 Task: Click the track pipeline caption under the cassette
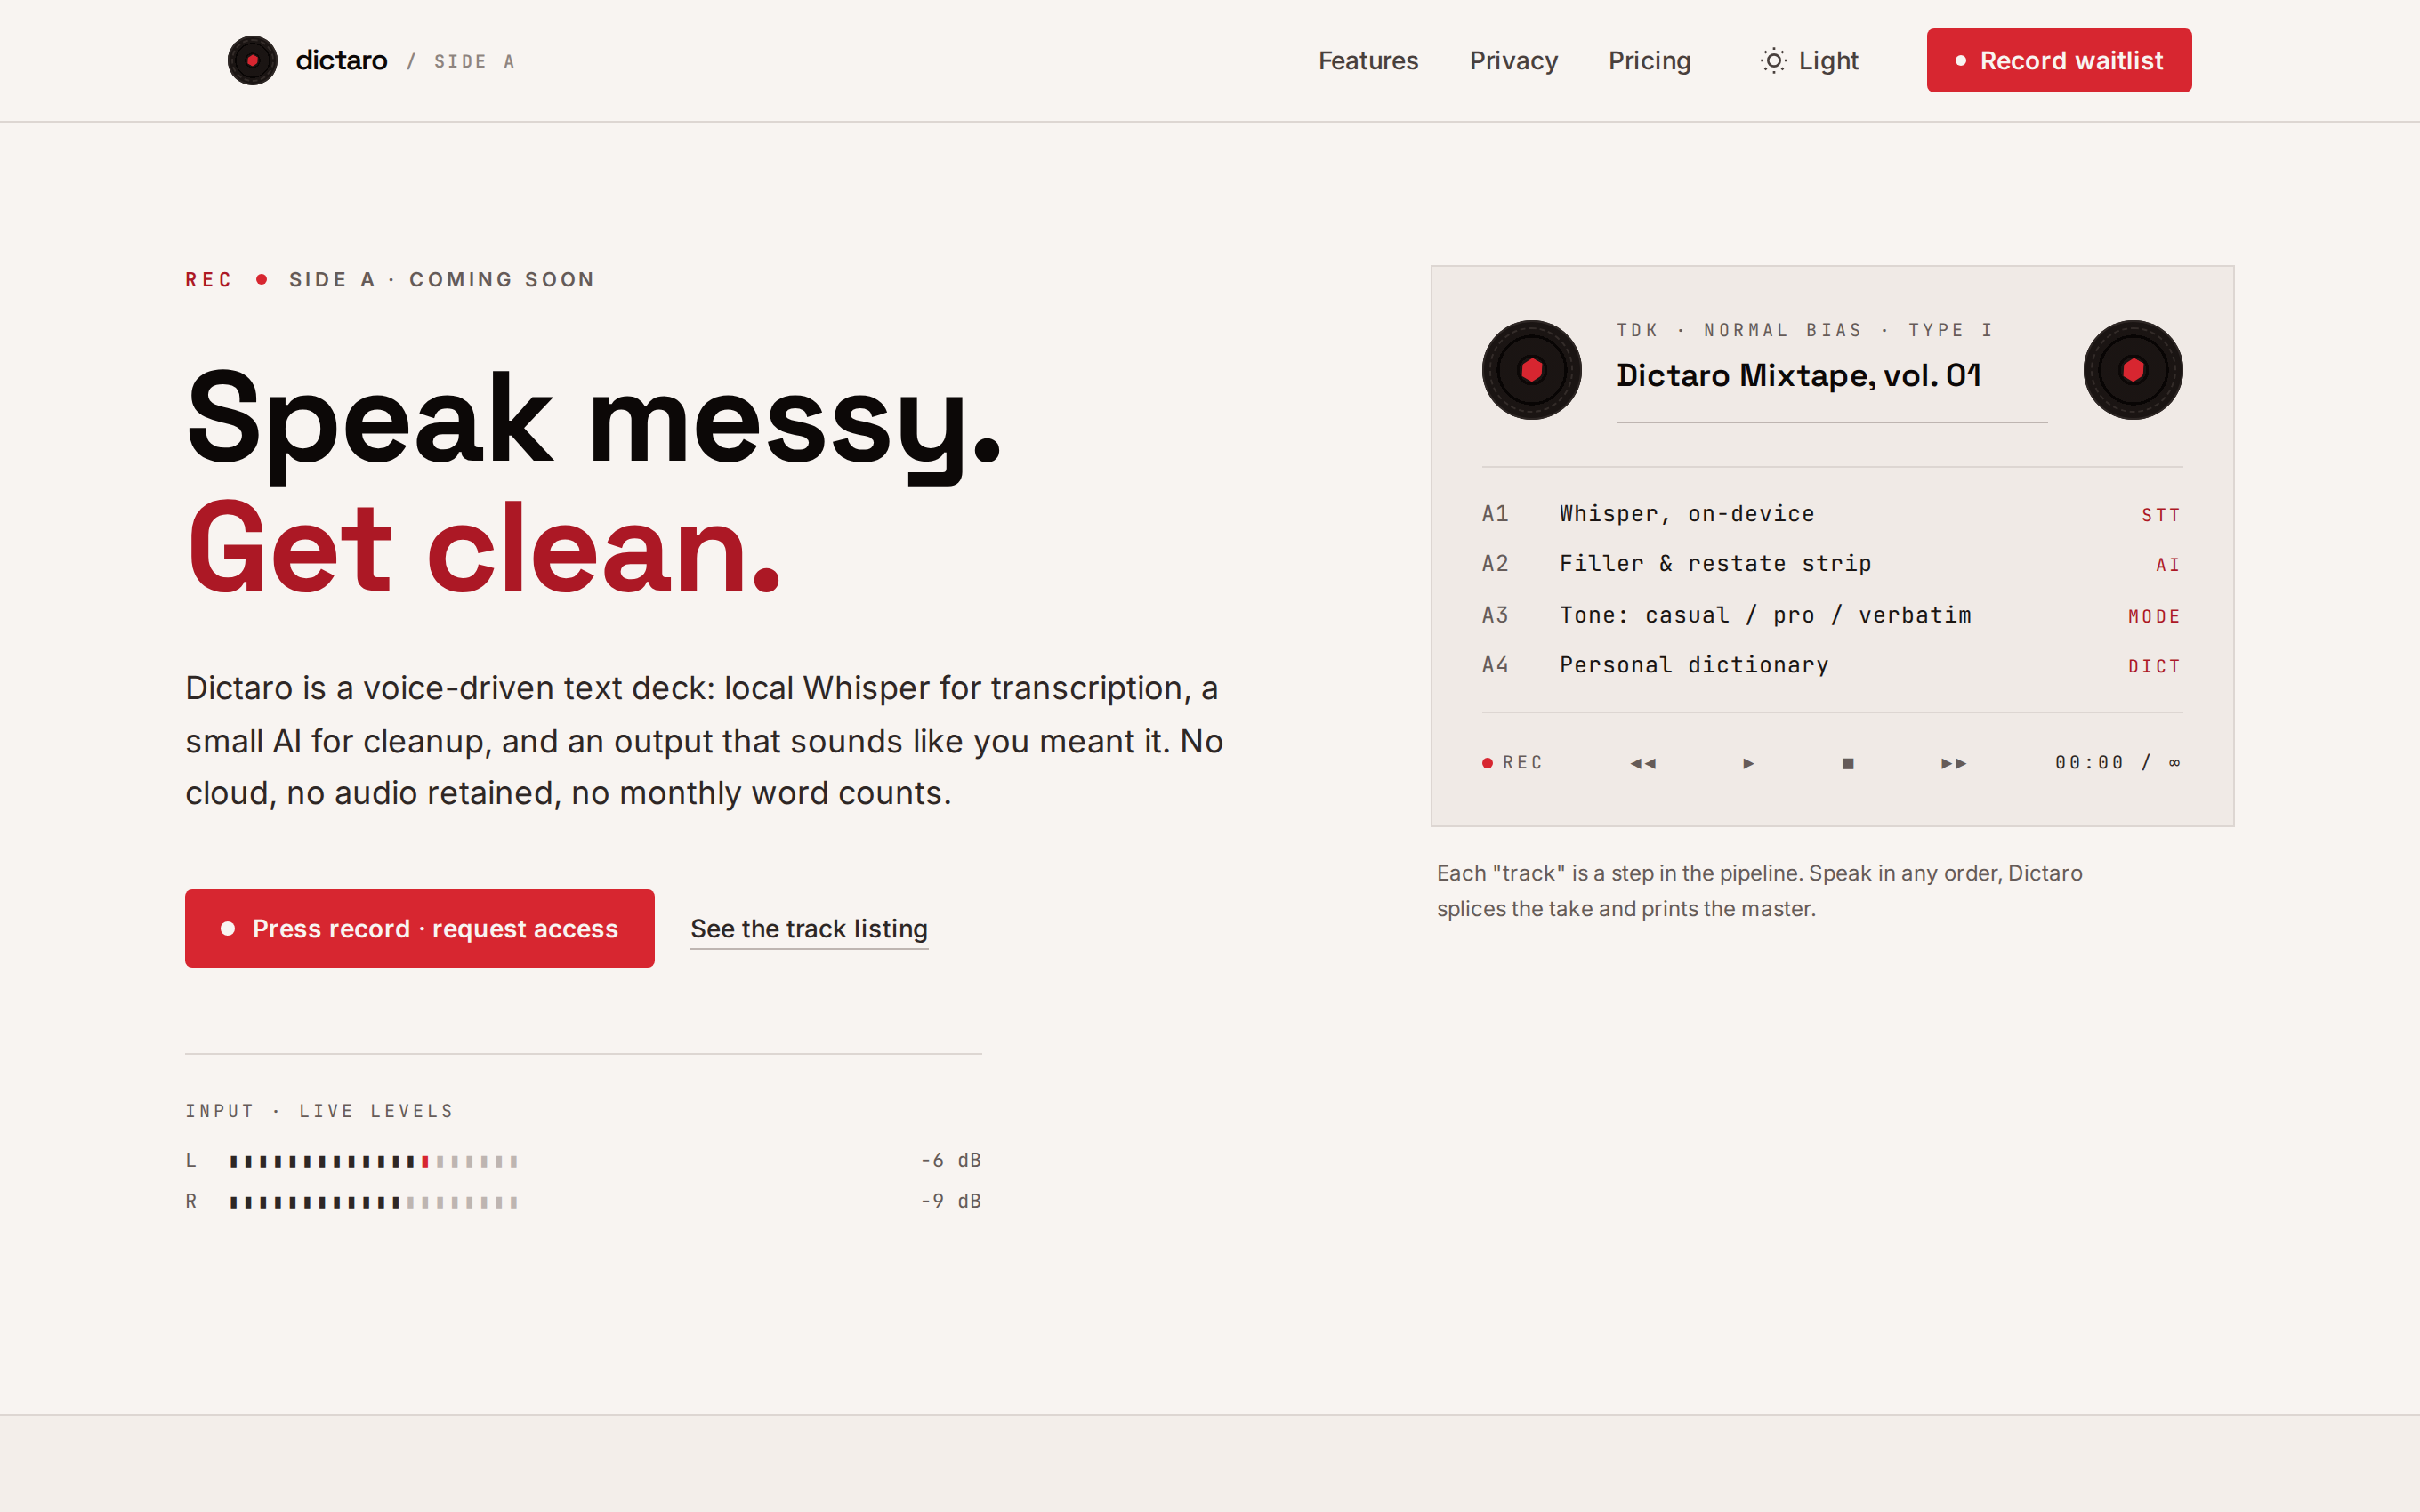click(1759, 891)
